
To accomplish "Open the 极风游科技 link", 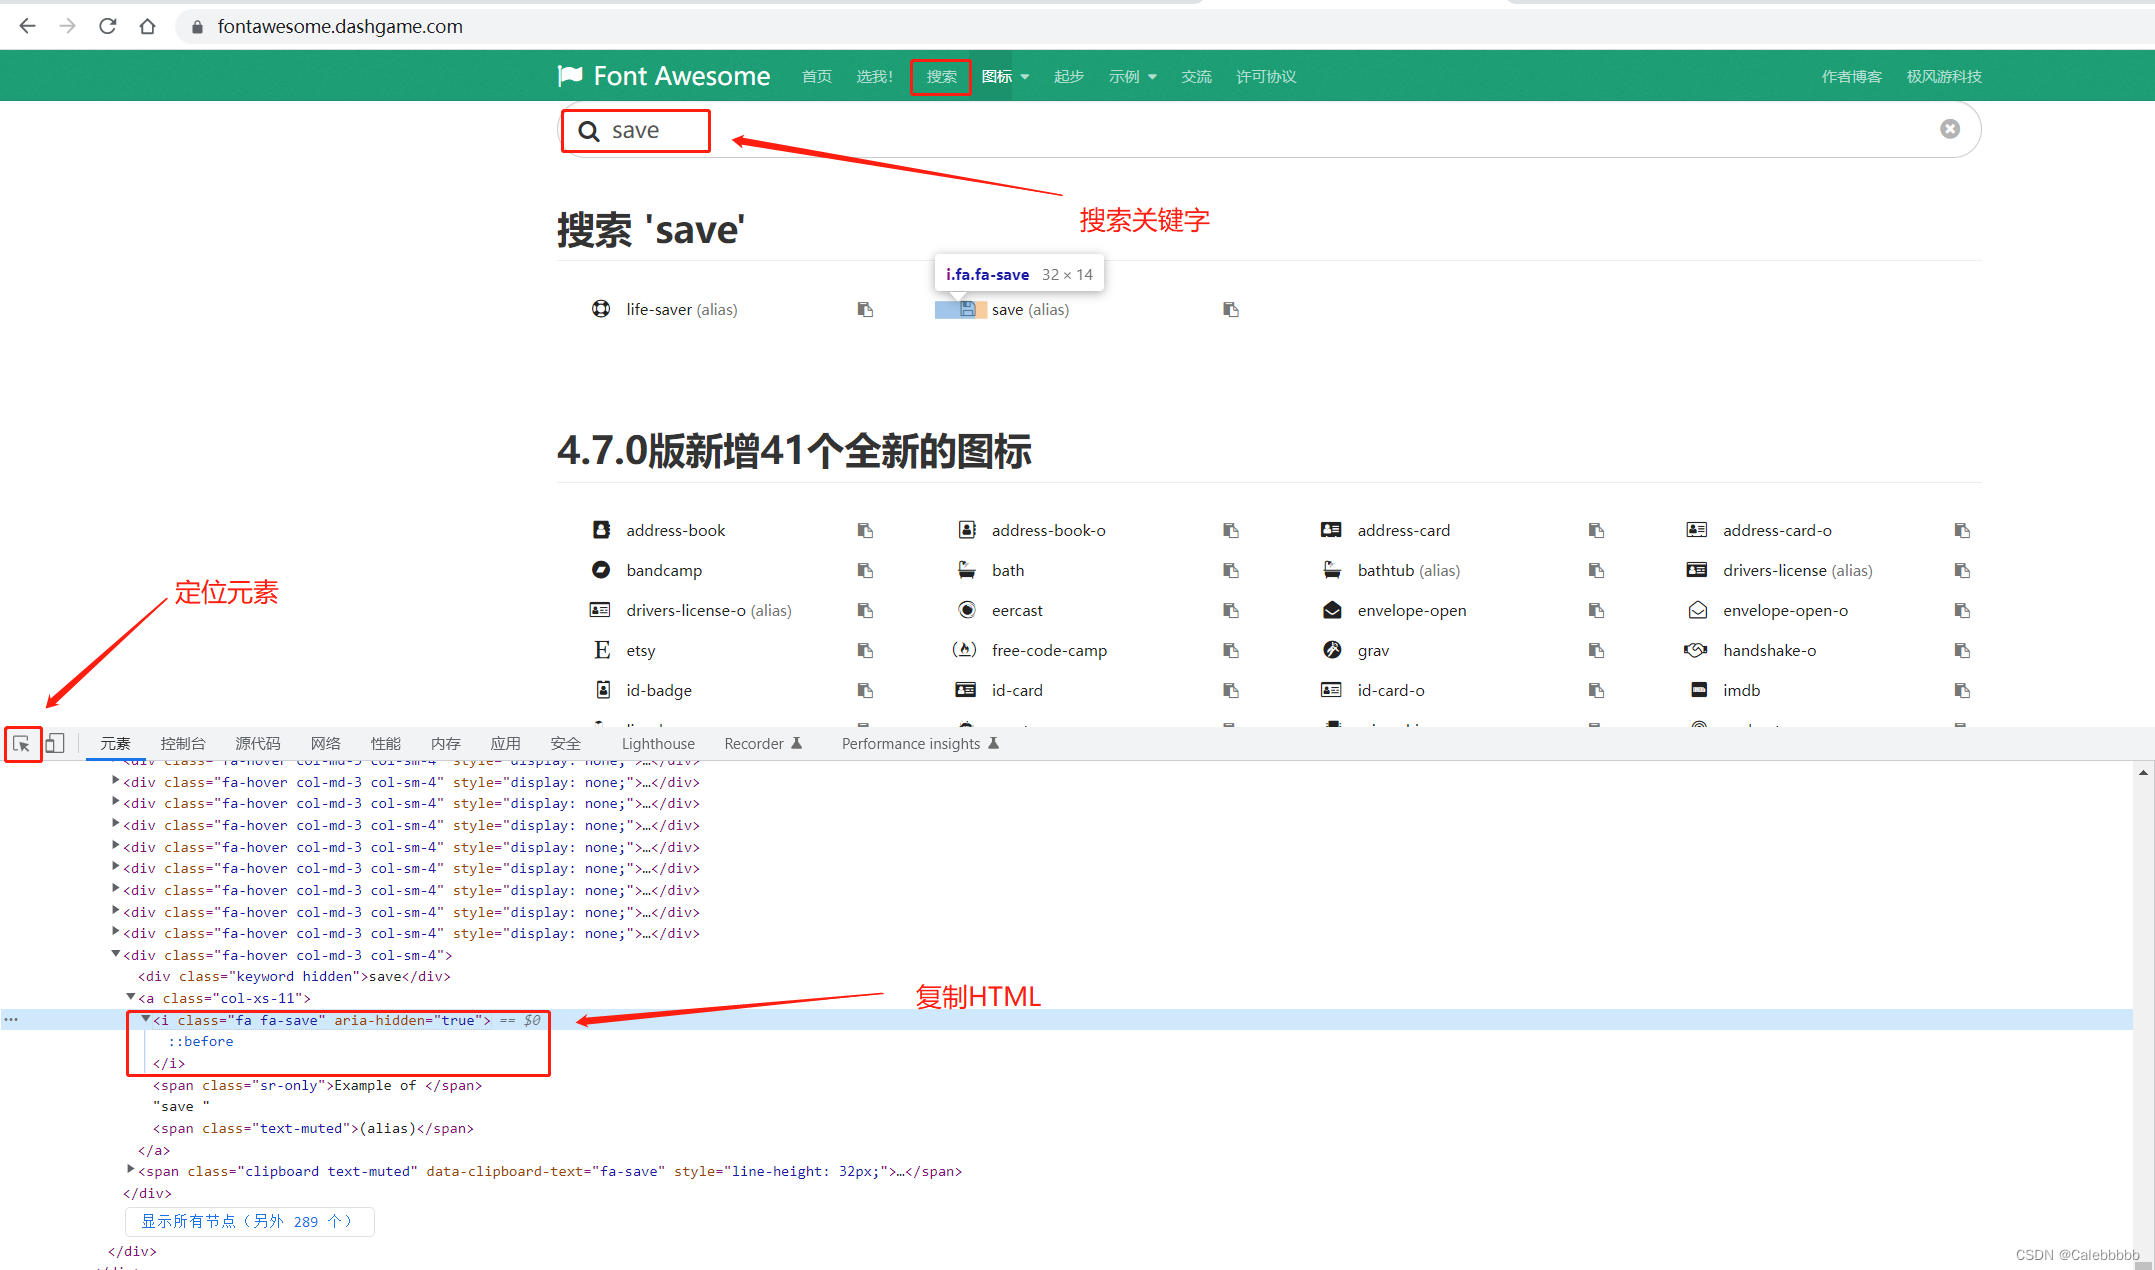I will click(x=1944, y=77).
